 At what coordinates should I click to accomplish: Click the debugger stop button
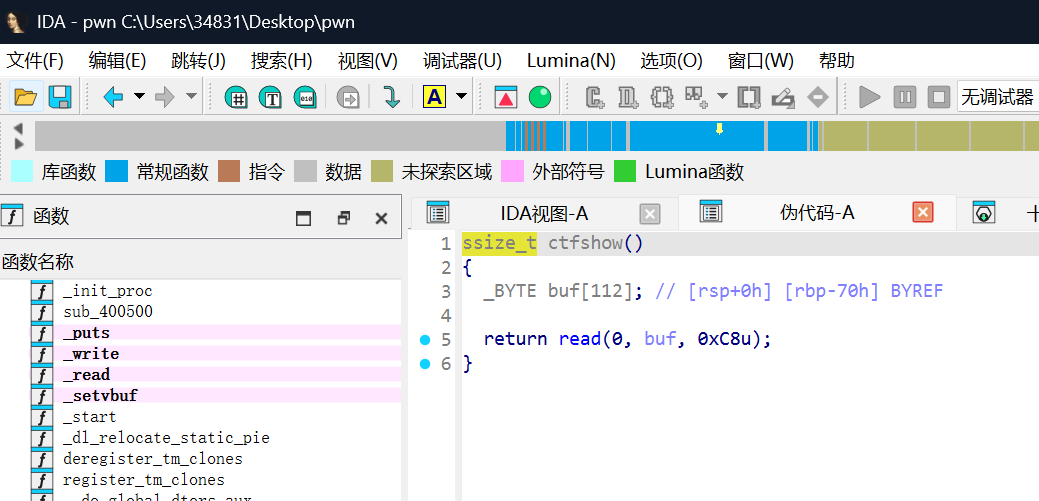[938, 97]
